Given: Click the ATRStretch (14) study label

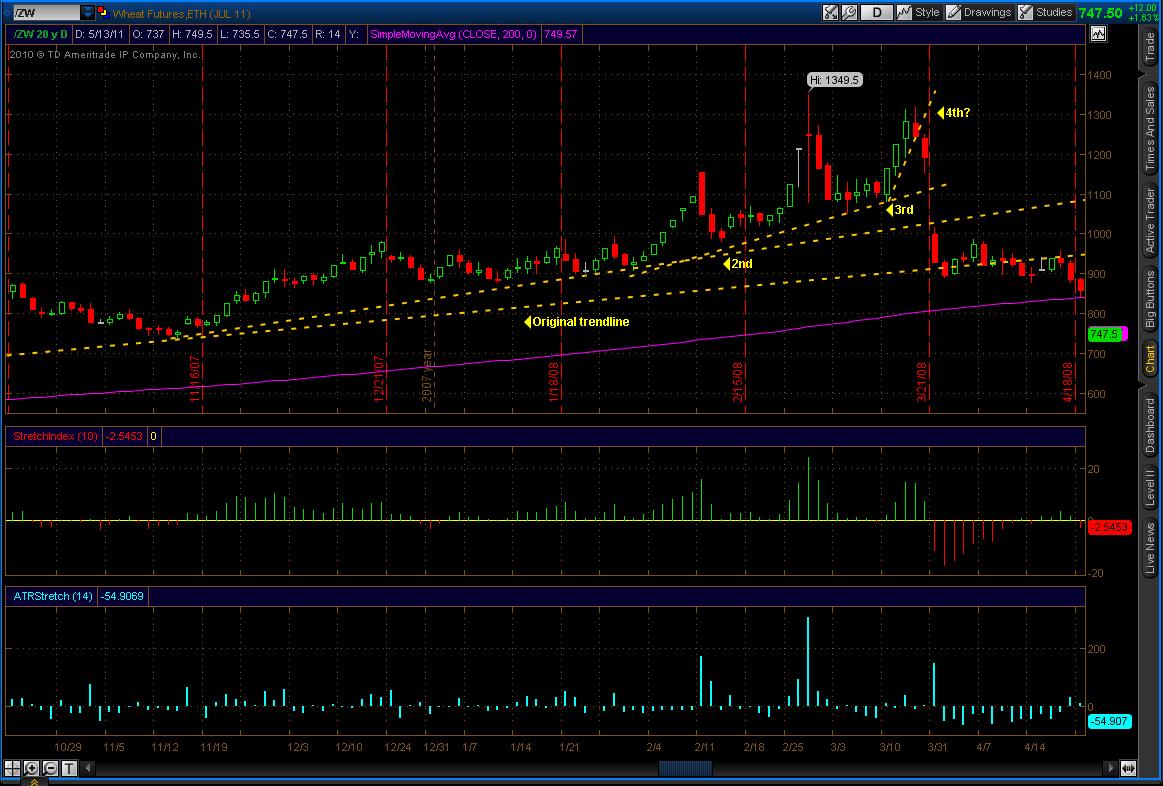Looking at the screenshot, I should click(52, 596).
